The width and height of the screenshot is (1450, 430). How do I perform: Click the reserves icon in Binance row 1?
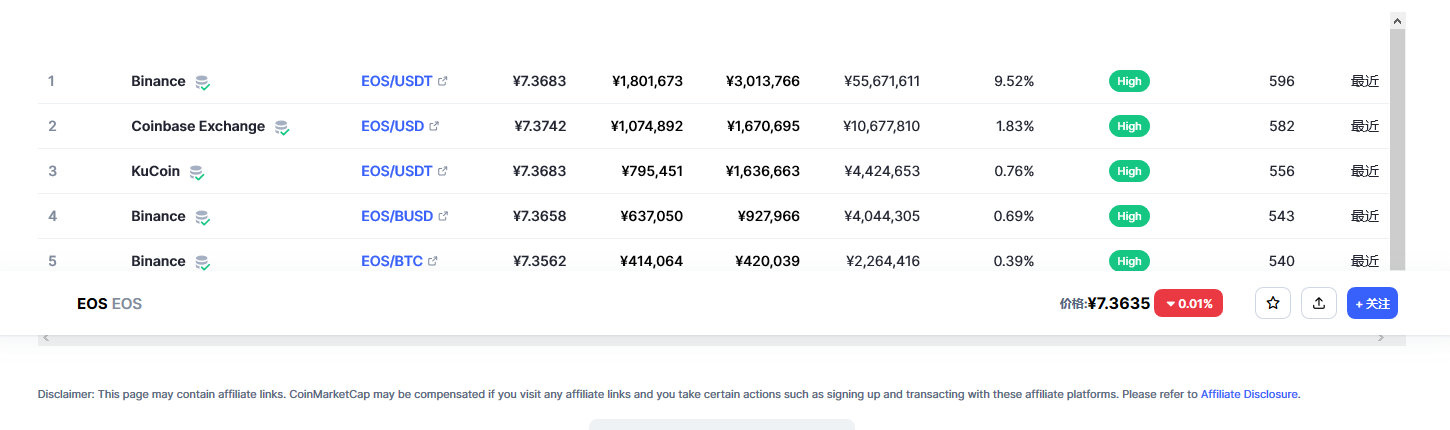(x=202, y=82)
